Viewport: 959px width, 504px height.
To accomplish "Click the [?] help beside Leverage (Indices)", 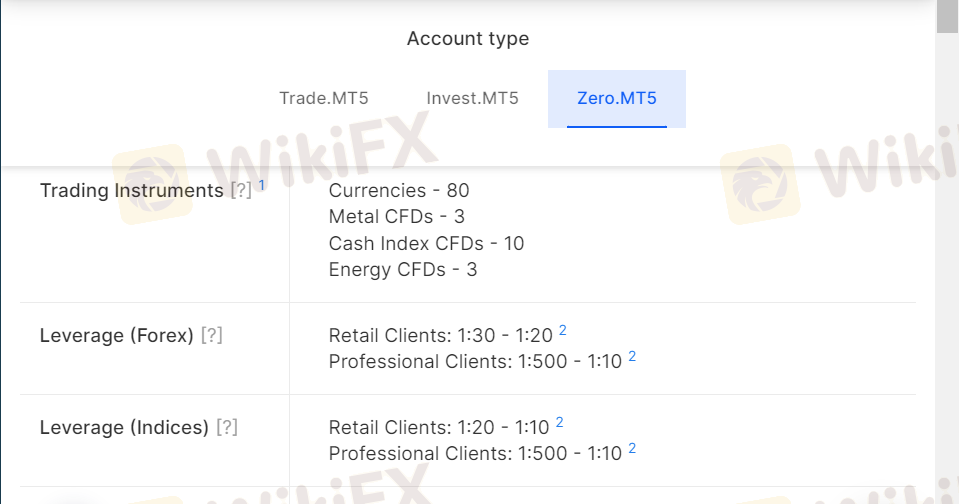I will coord(227,427).
